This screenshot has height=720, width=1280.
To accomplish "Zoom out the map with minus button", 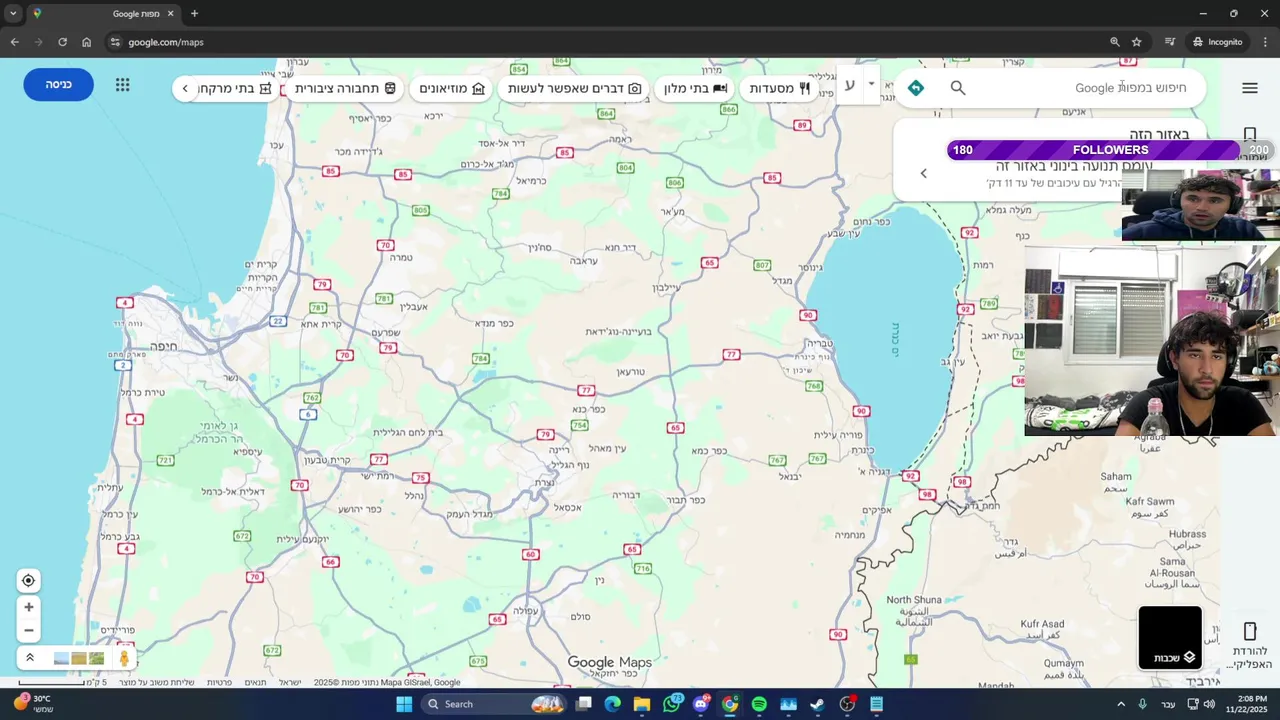I will (x=28, y=630).
